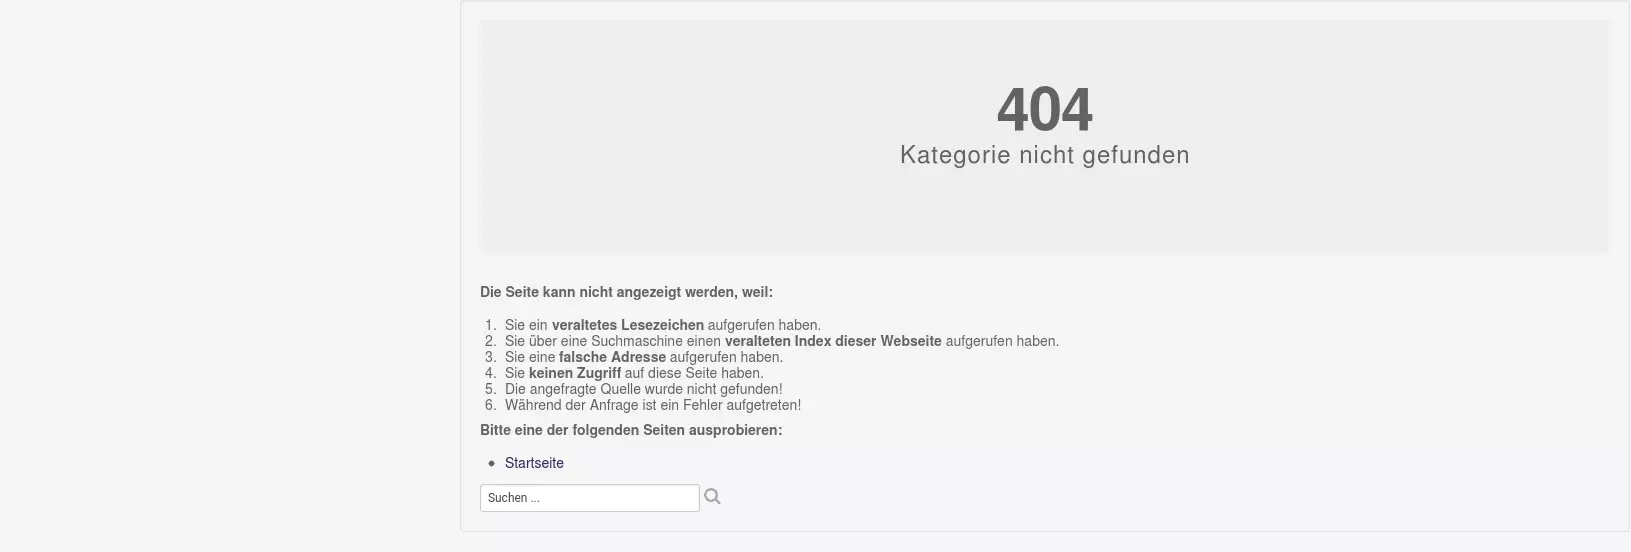
Task: Click the bold 'veraltetes Lesezeichen' text
Action: [x=627, y=325]
